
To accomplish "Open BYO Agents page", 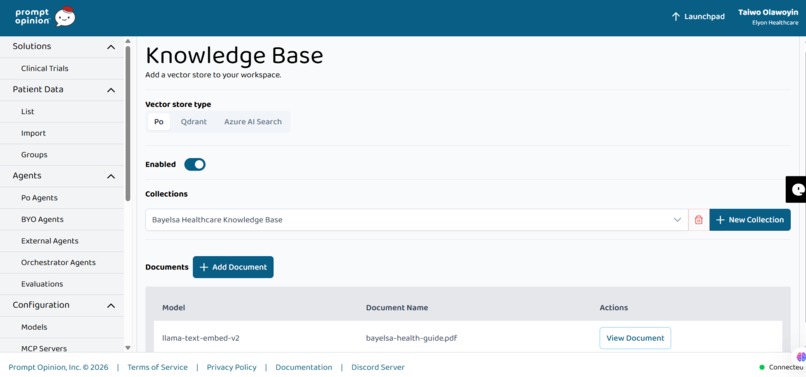I will (42, 220).
